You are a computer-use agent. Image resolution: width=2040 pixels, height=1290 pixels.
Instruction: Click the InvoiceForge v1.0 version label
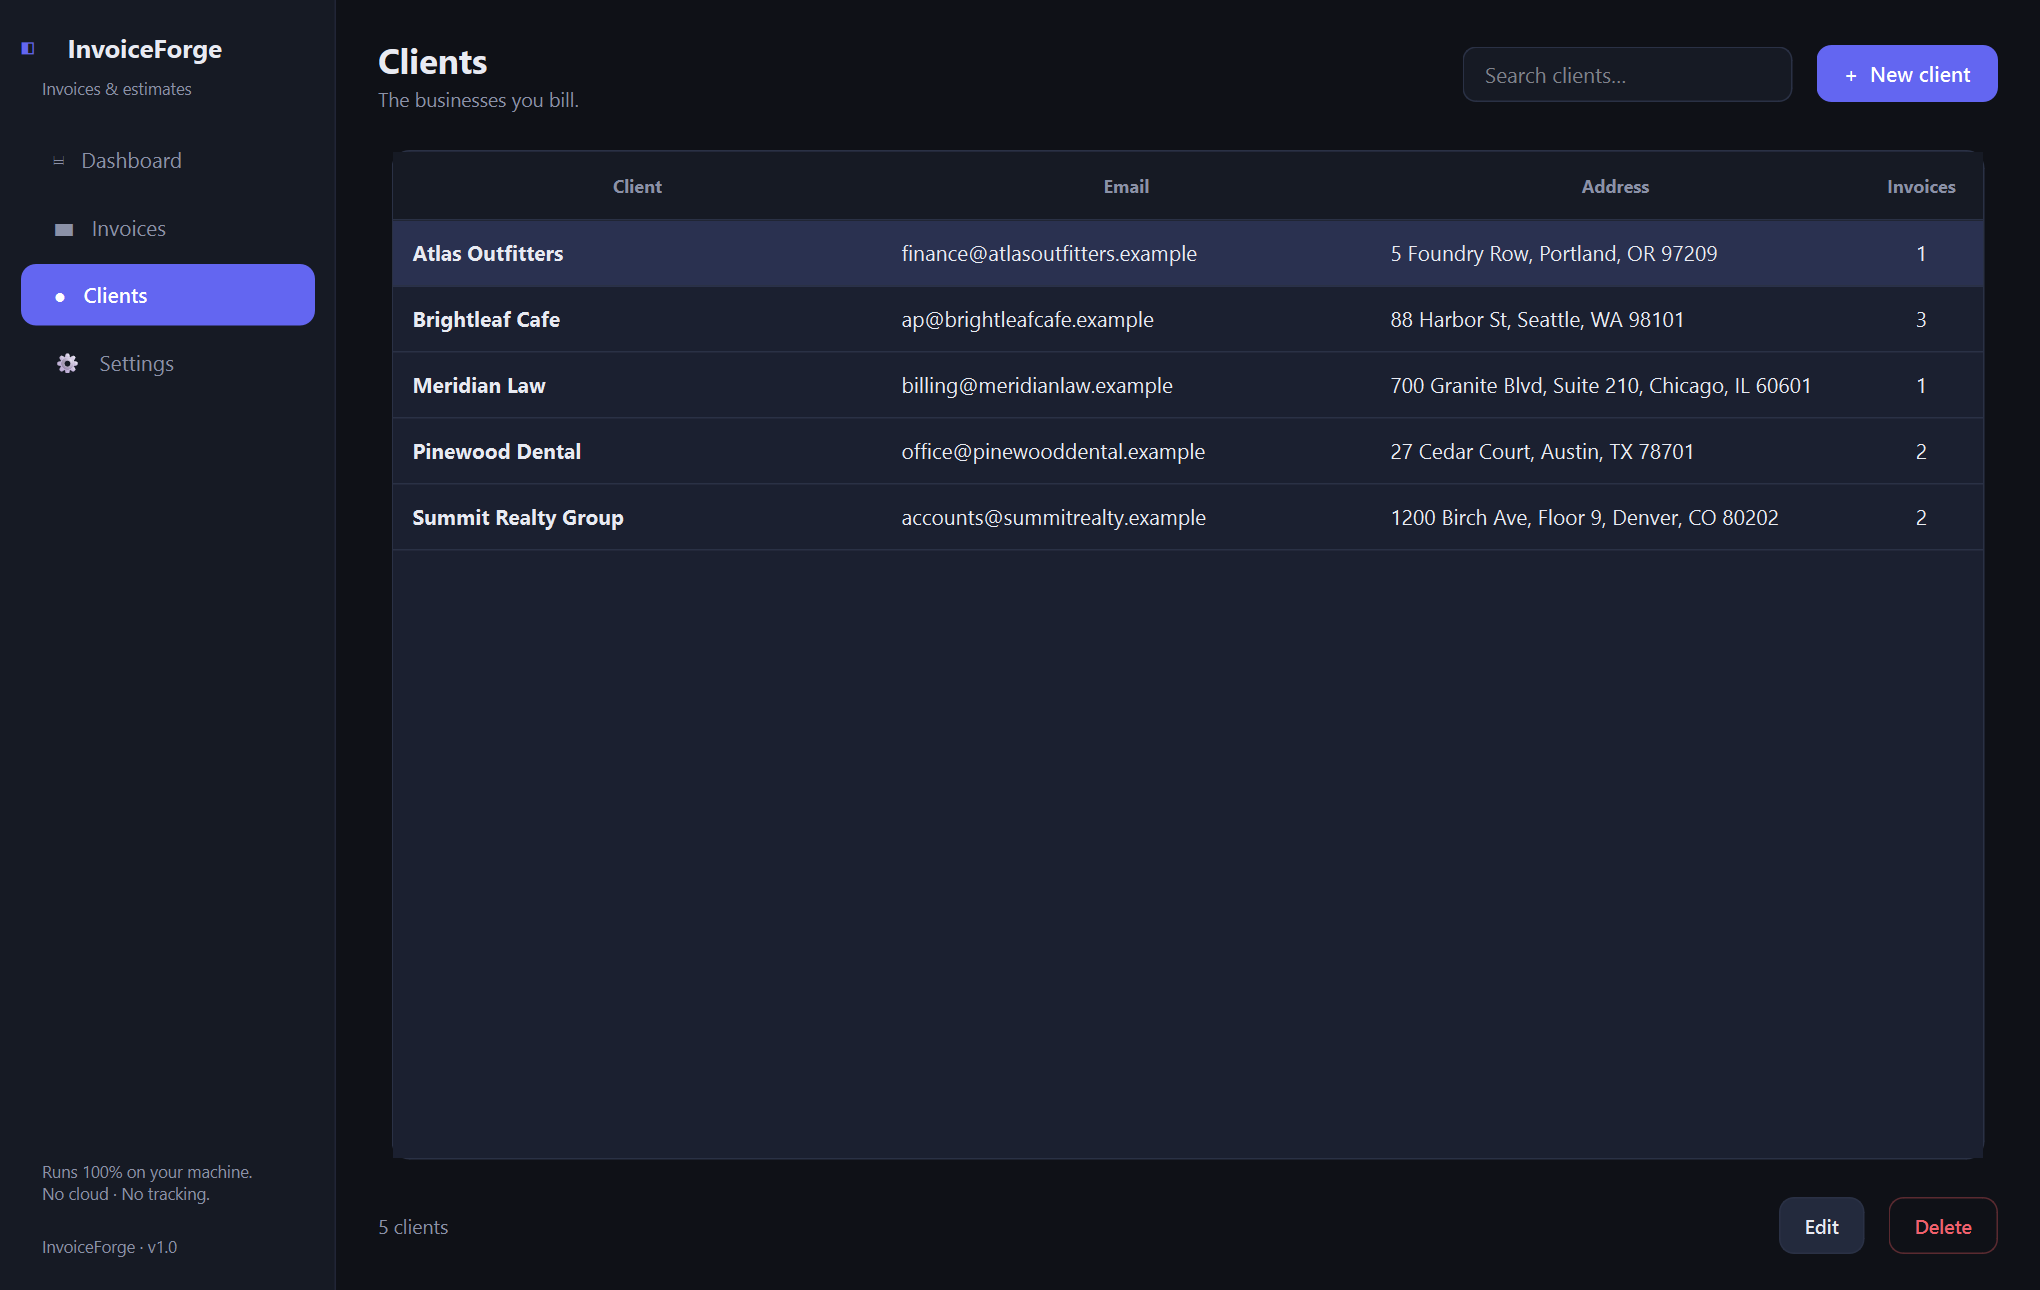pos(109,1247)
